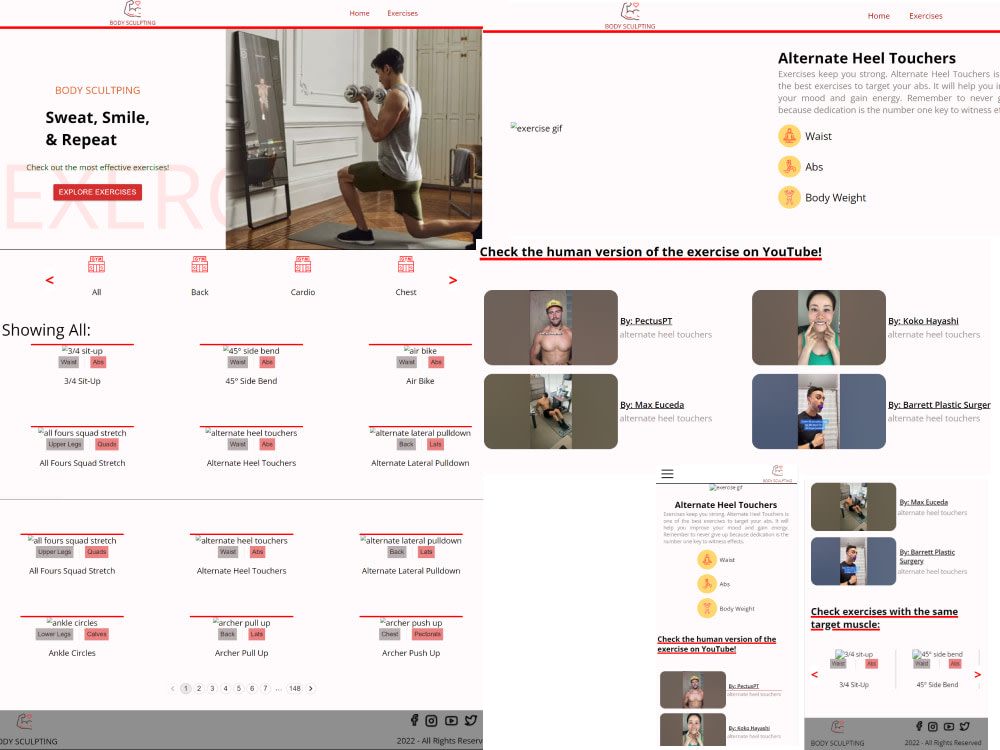
Task: Click the right arrow of the same-target-muscle carousel
Action: coord(978,674)
